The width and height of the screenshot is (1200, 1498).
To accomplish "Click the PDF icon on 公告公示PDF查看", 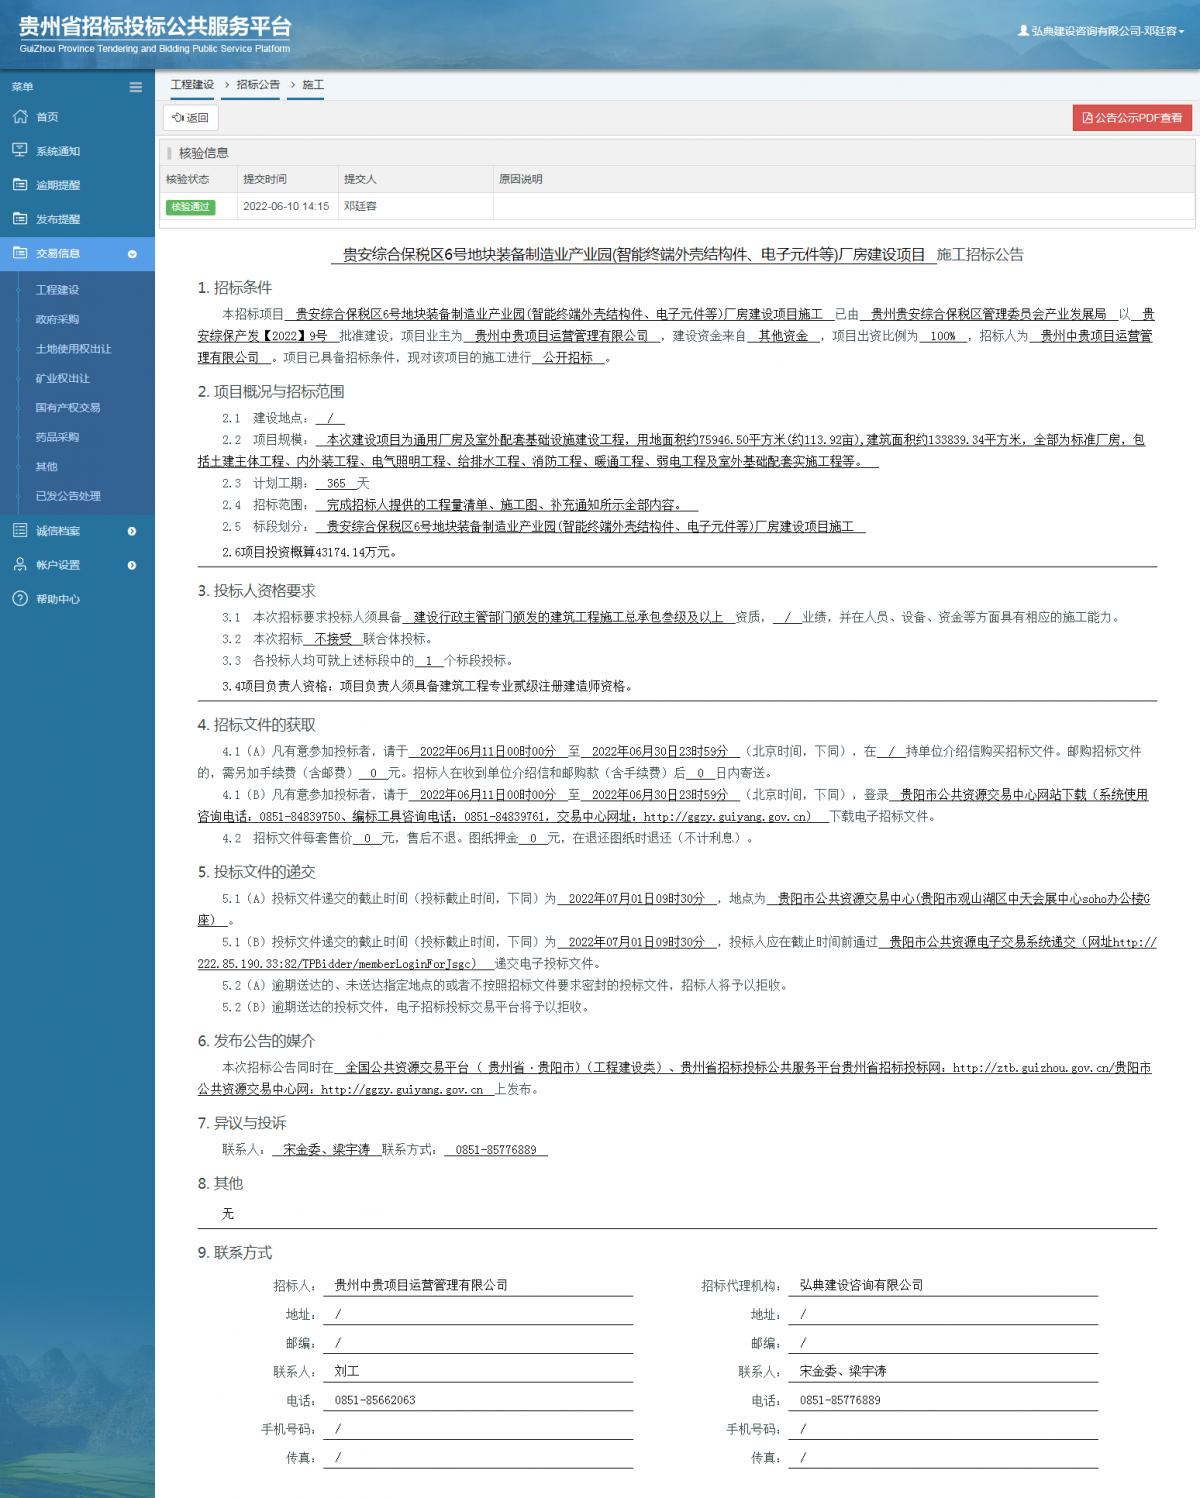I will [1087, 118].
